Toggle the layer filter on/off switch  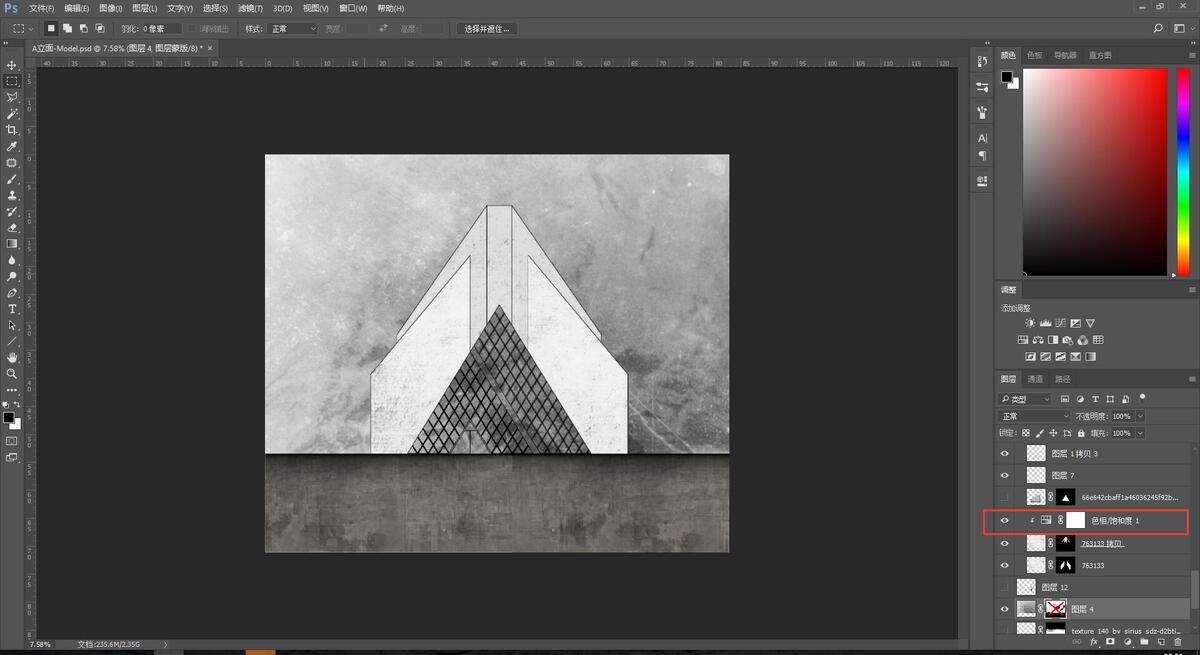(x=1142, y=398)
